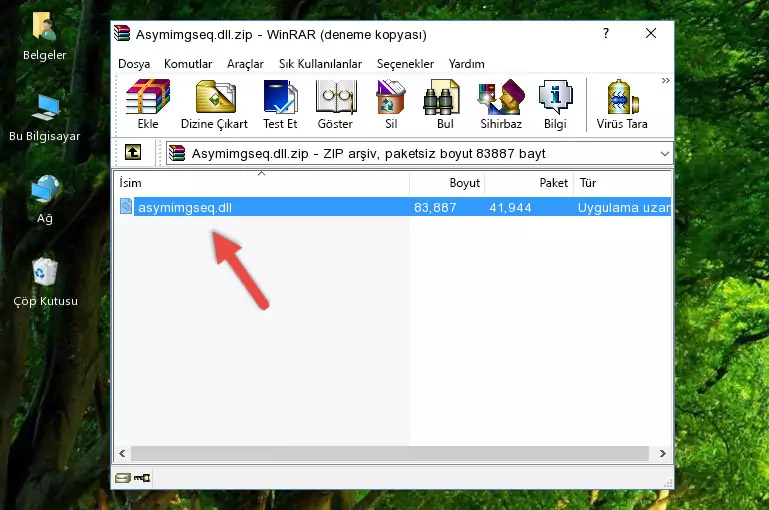769x510 pixels.
Task: Open the Dosya menu
Action: [134, 64]
